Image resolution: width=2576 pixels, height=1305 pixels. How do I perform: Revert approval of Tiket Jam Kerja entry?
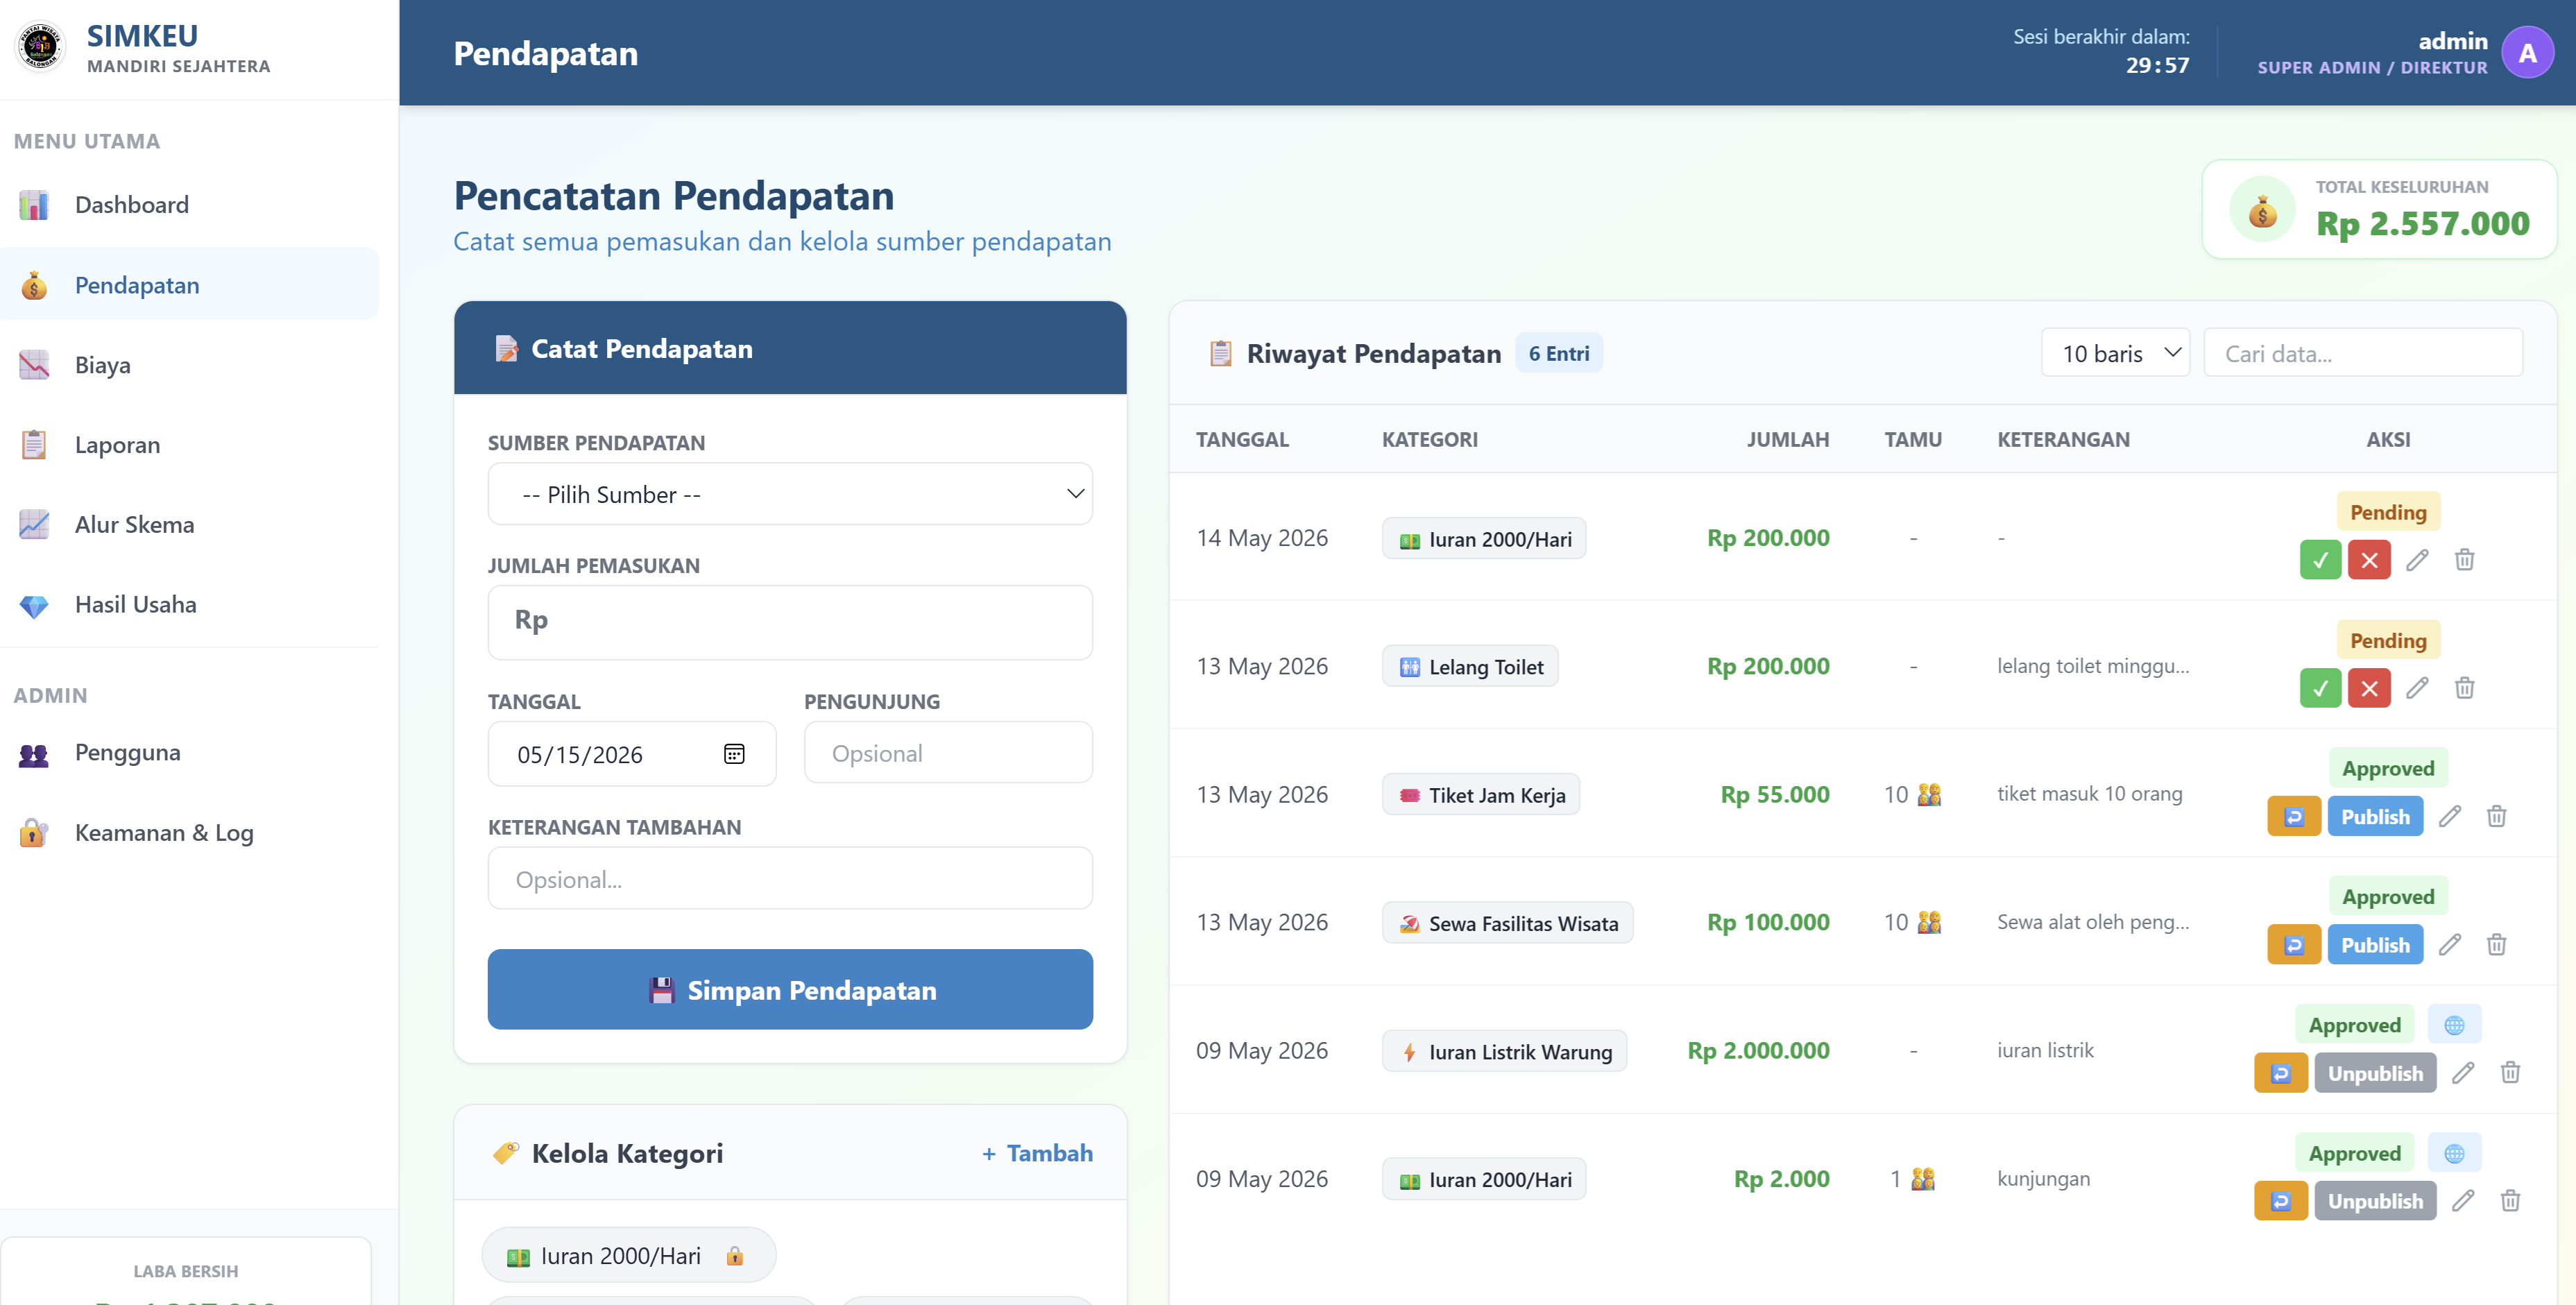tap(2294, 817)
